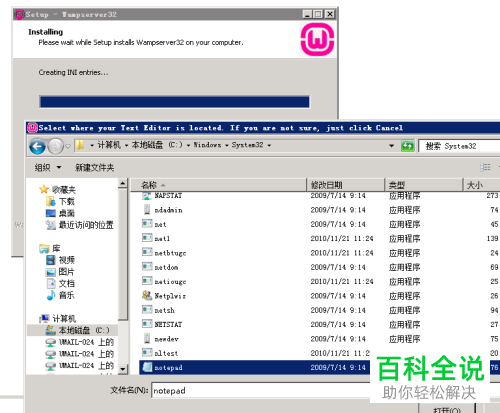The width and height of the screenshot is (500, 413).
Task: Click the 类型 (Type) column header
Action: (x=424, y=185)
